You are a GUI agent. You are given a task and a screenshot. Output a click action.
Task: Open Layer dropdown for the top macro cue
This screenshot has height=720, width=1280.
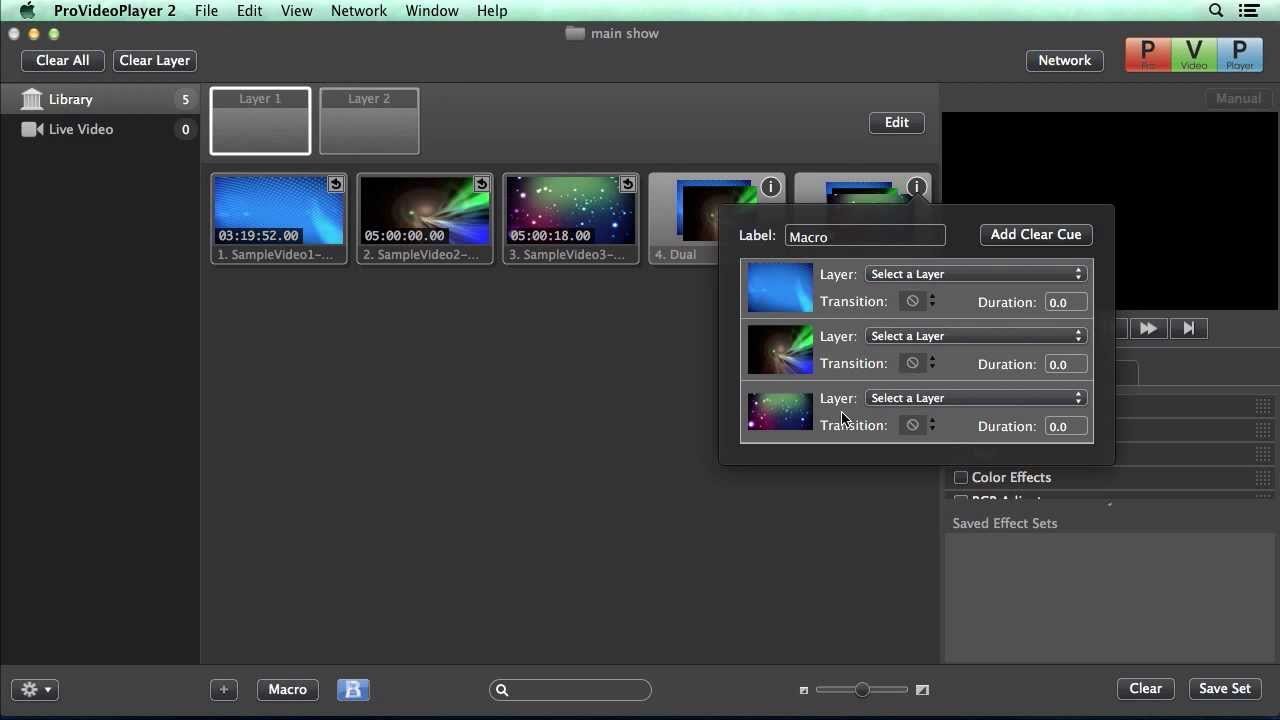coord(976,274)
